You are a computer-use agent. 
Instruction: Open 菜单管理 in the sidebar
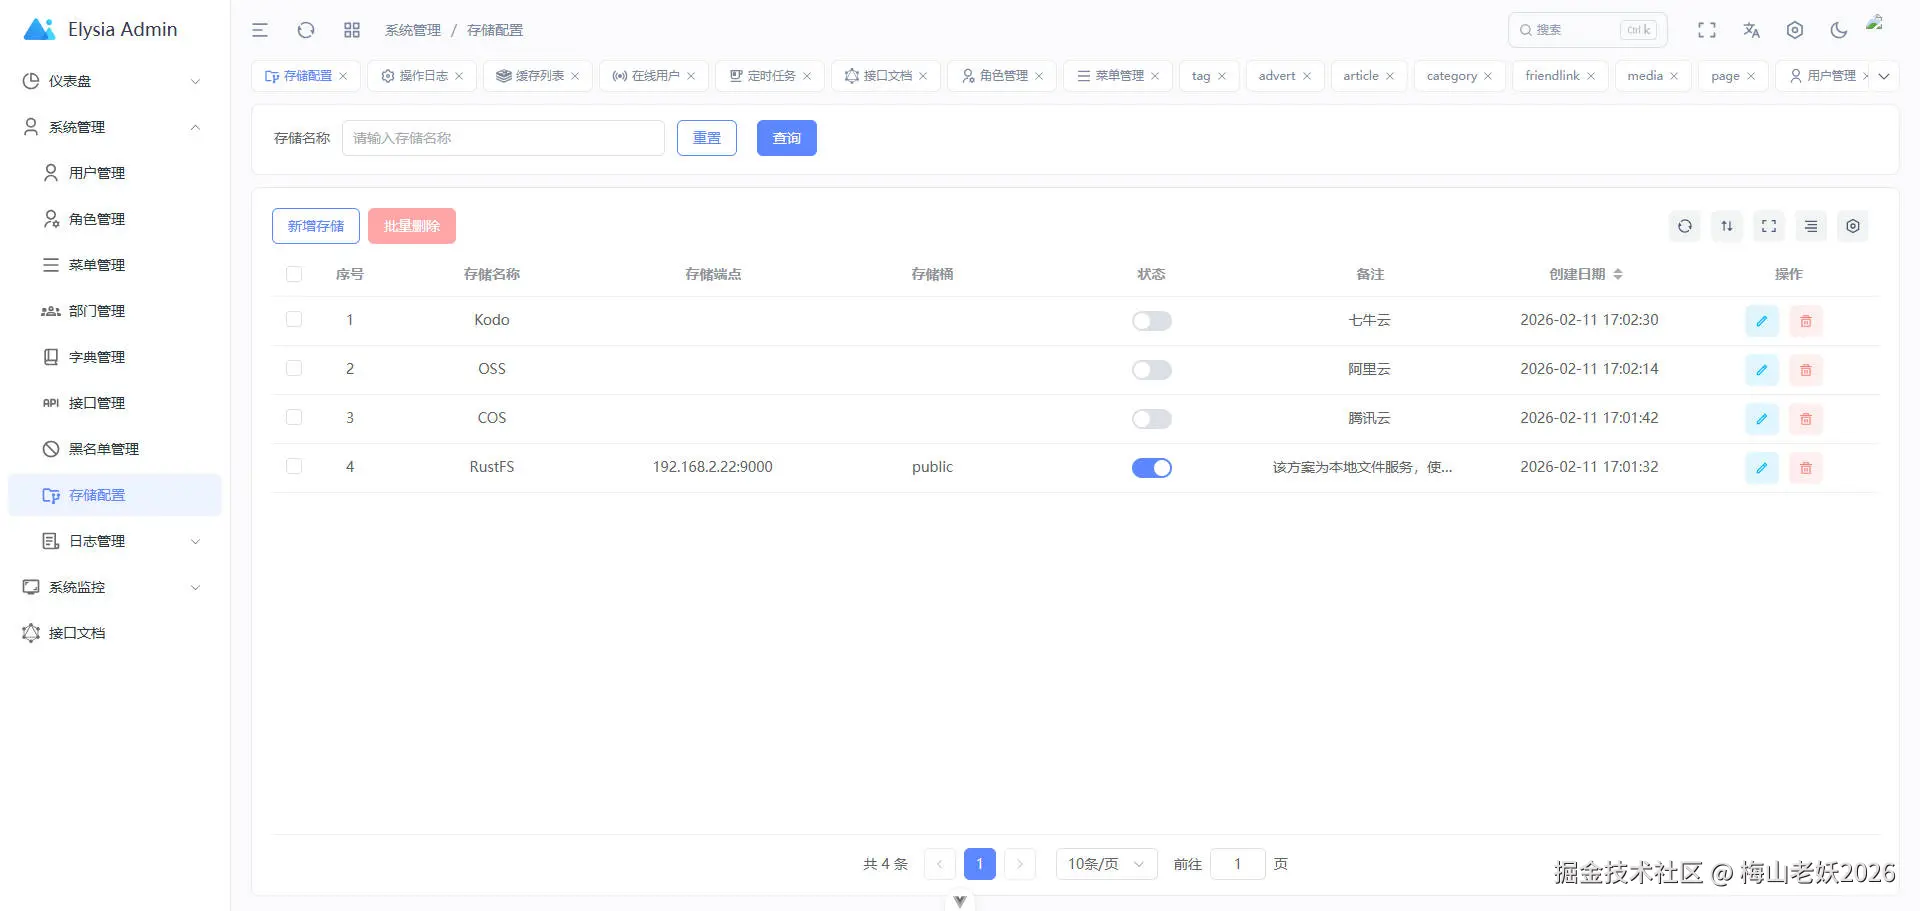coord(115,265)
